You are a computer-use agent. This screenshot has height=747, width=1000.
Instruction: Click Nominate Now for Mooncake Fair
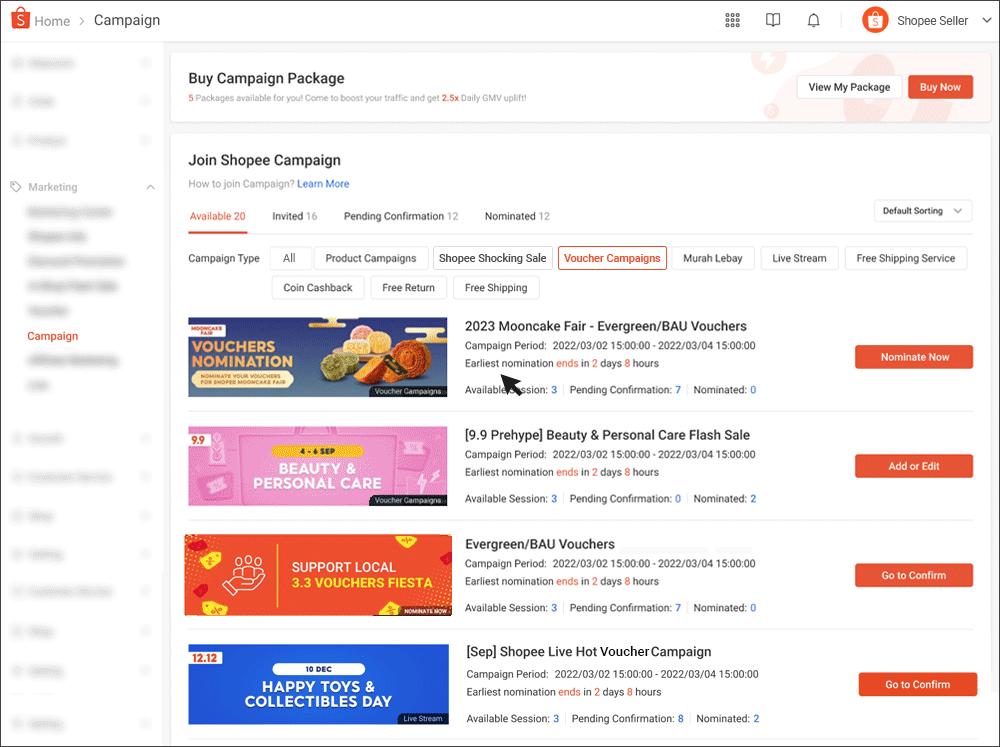point(914,357)
